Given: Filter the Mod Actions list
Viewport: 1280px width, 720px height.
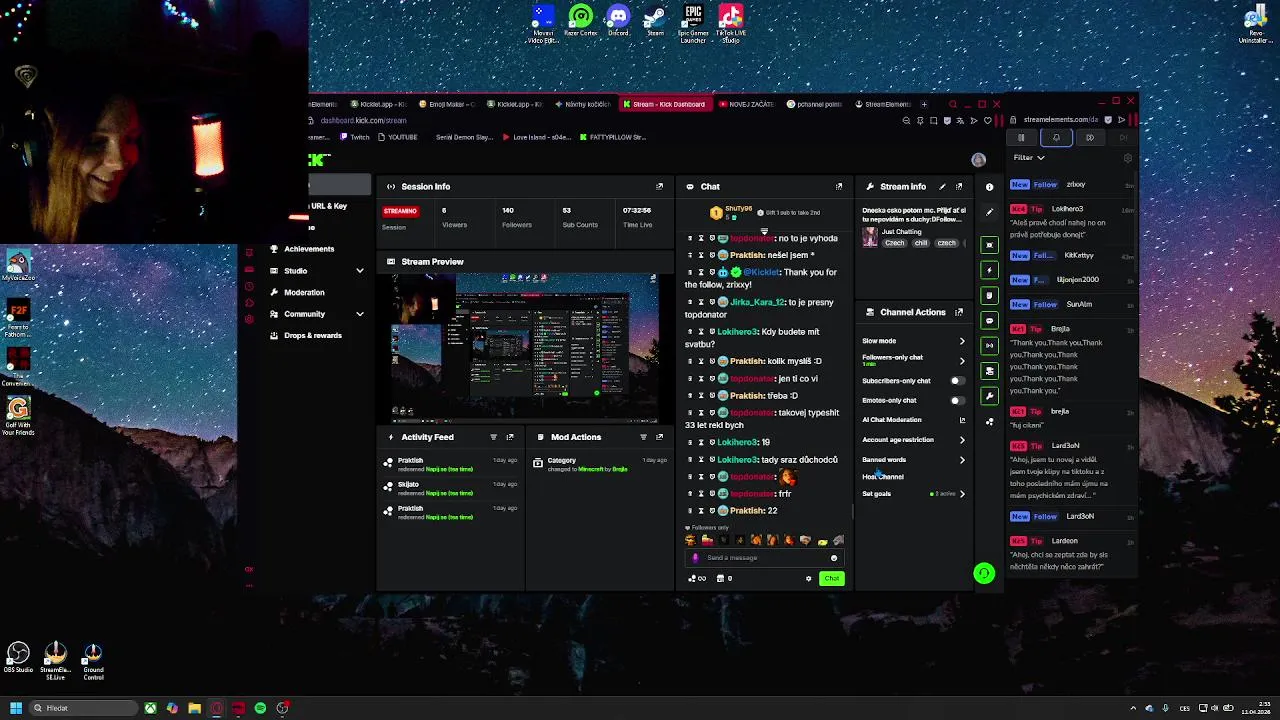Looking at the screenshot, I should point(643,437).
